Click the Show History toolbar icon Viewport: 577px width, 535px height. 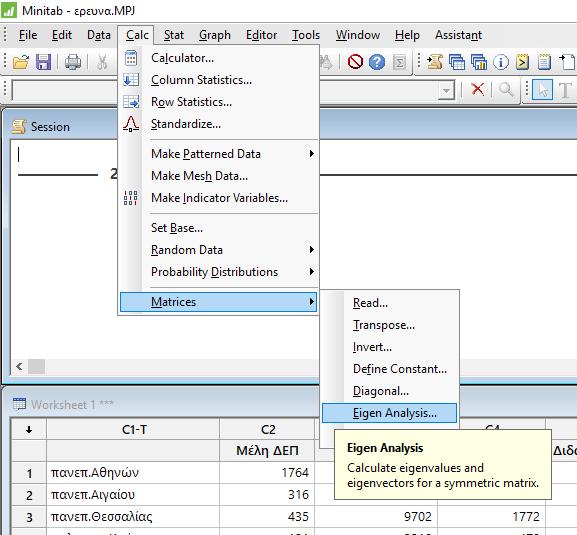(522, 62)
